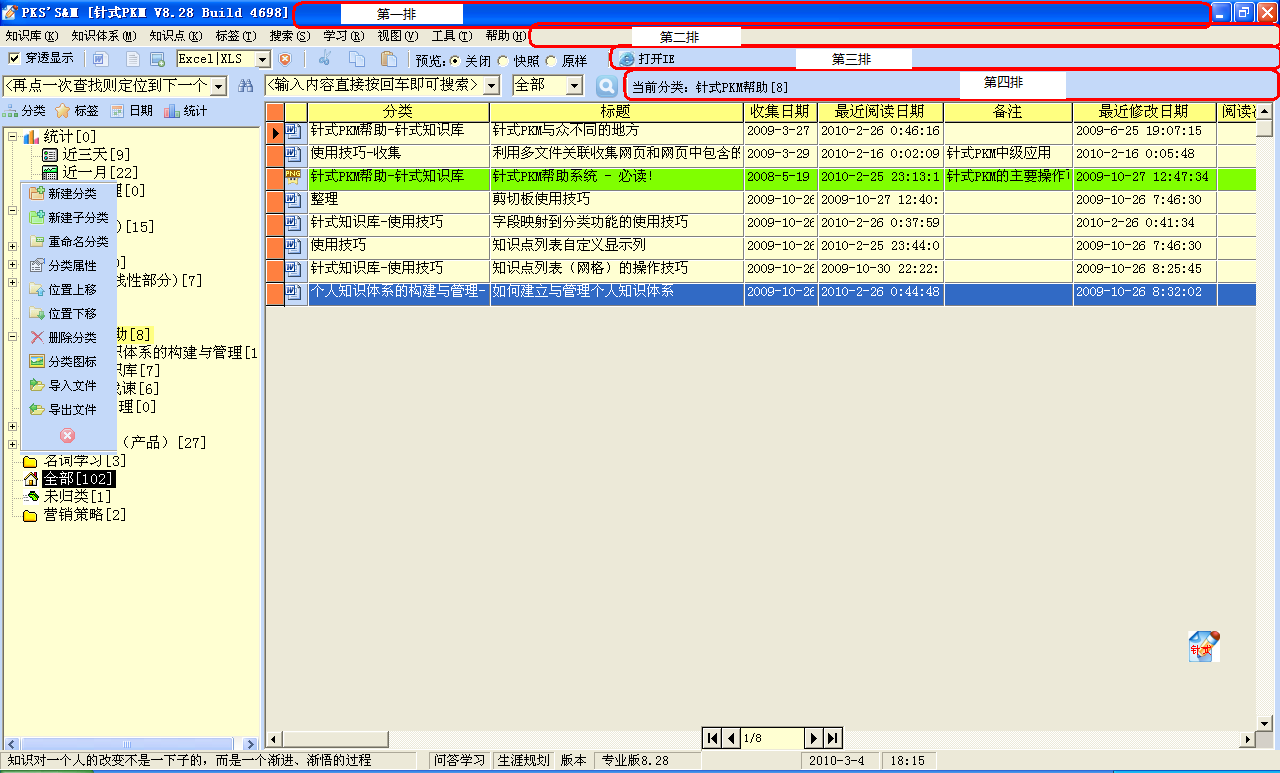This screenshot has width=1280, height=773.
Task: Switch to the 标签 view tab
Action: coord(77,111)
